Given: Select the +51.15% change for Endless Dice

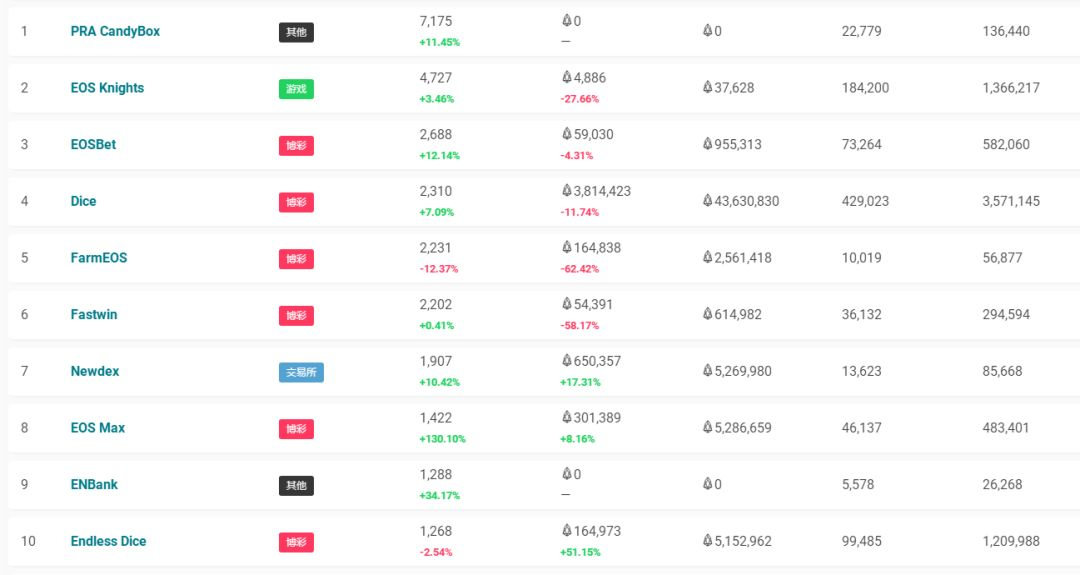Looking at the screenshot, I should point(581,552).
